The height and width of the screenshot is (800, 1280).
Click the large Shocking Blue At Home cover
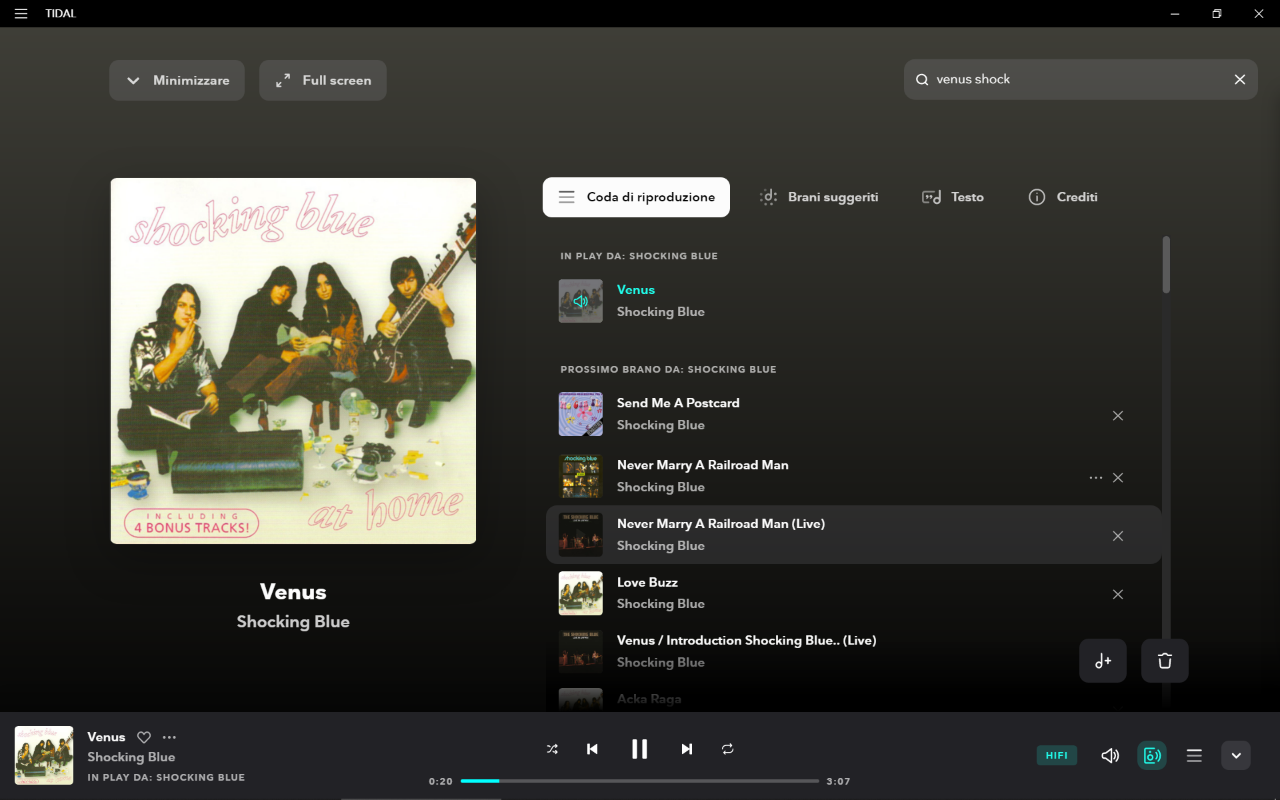pos(293,361)
